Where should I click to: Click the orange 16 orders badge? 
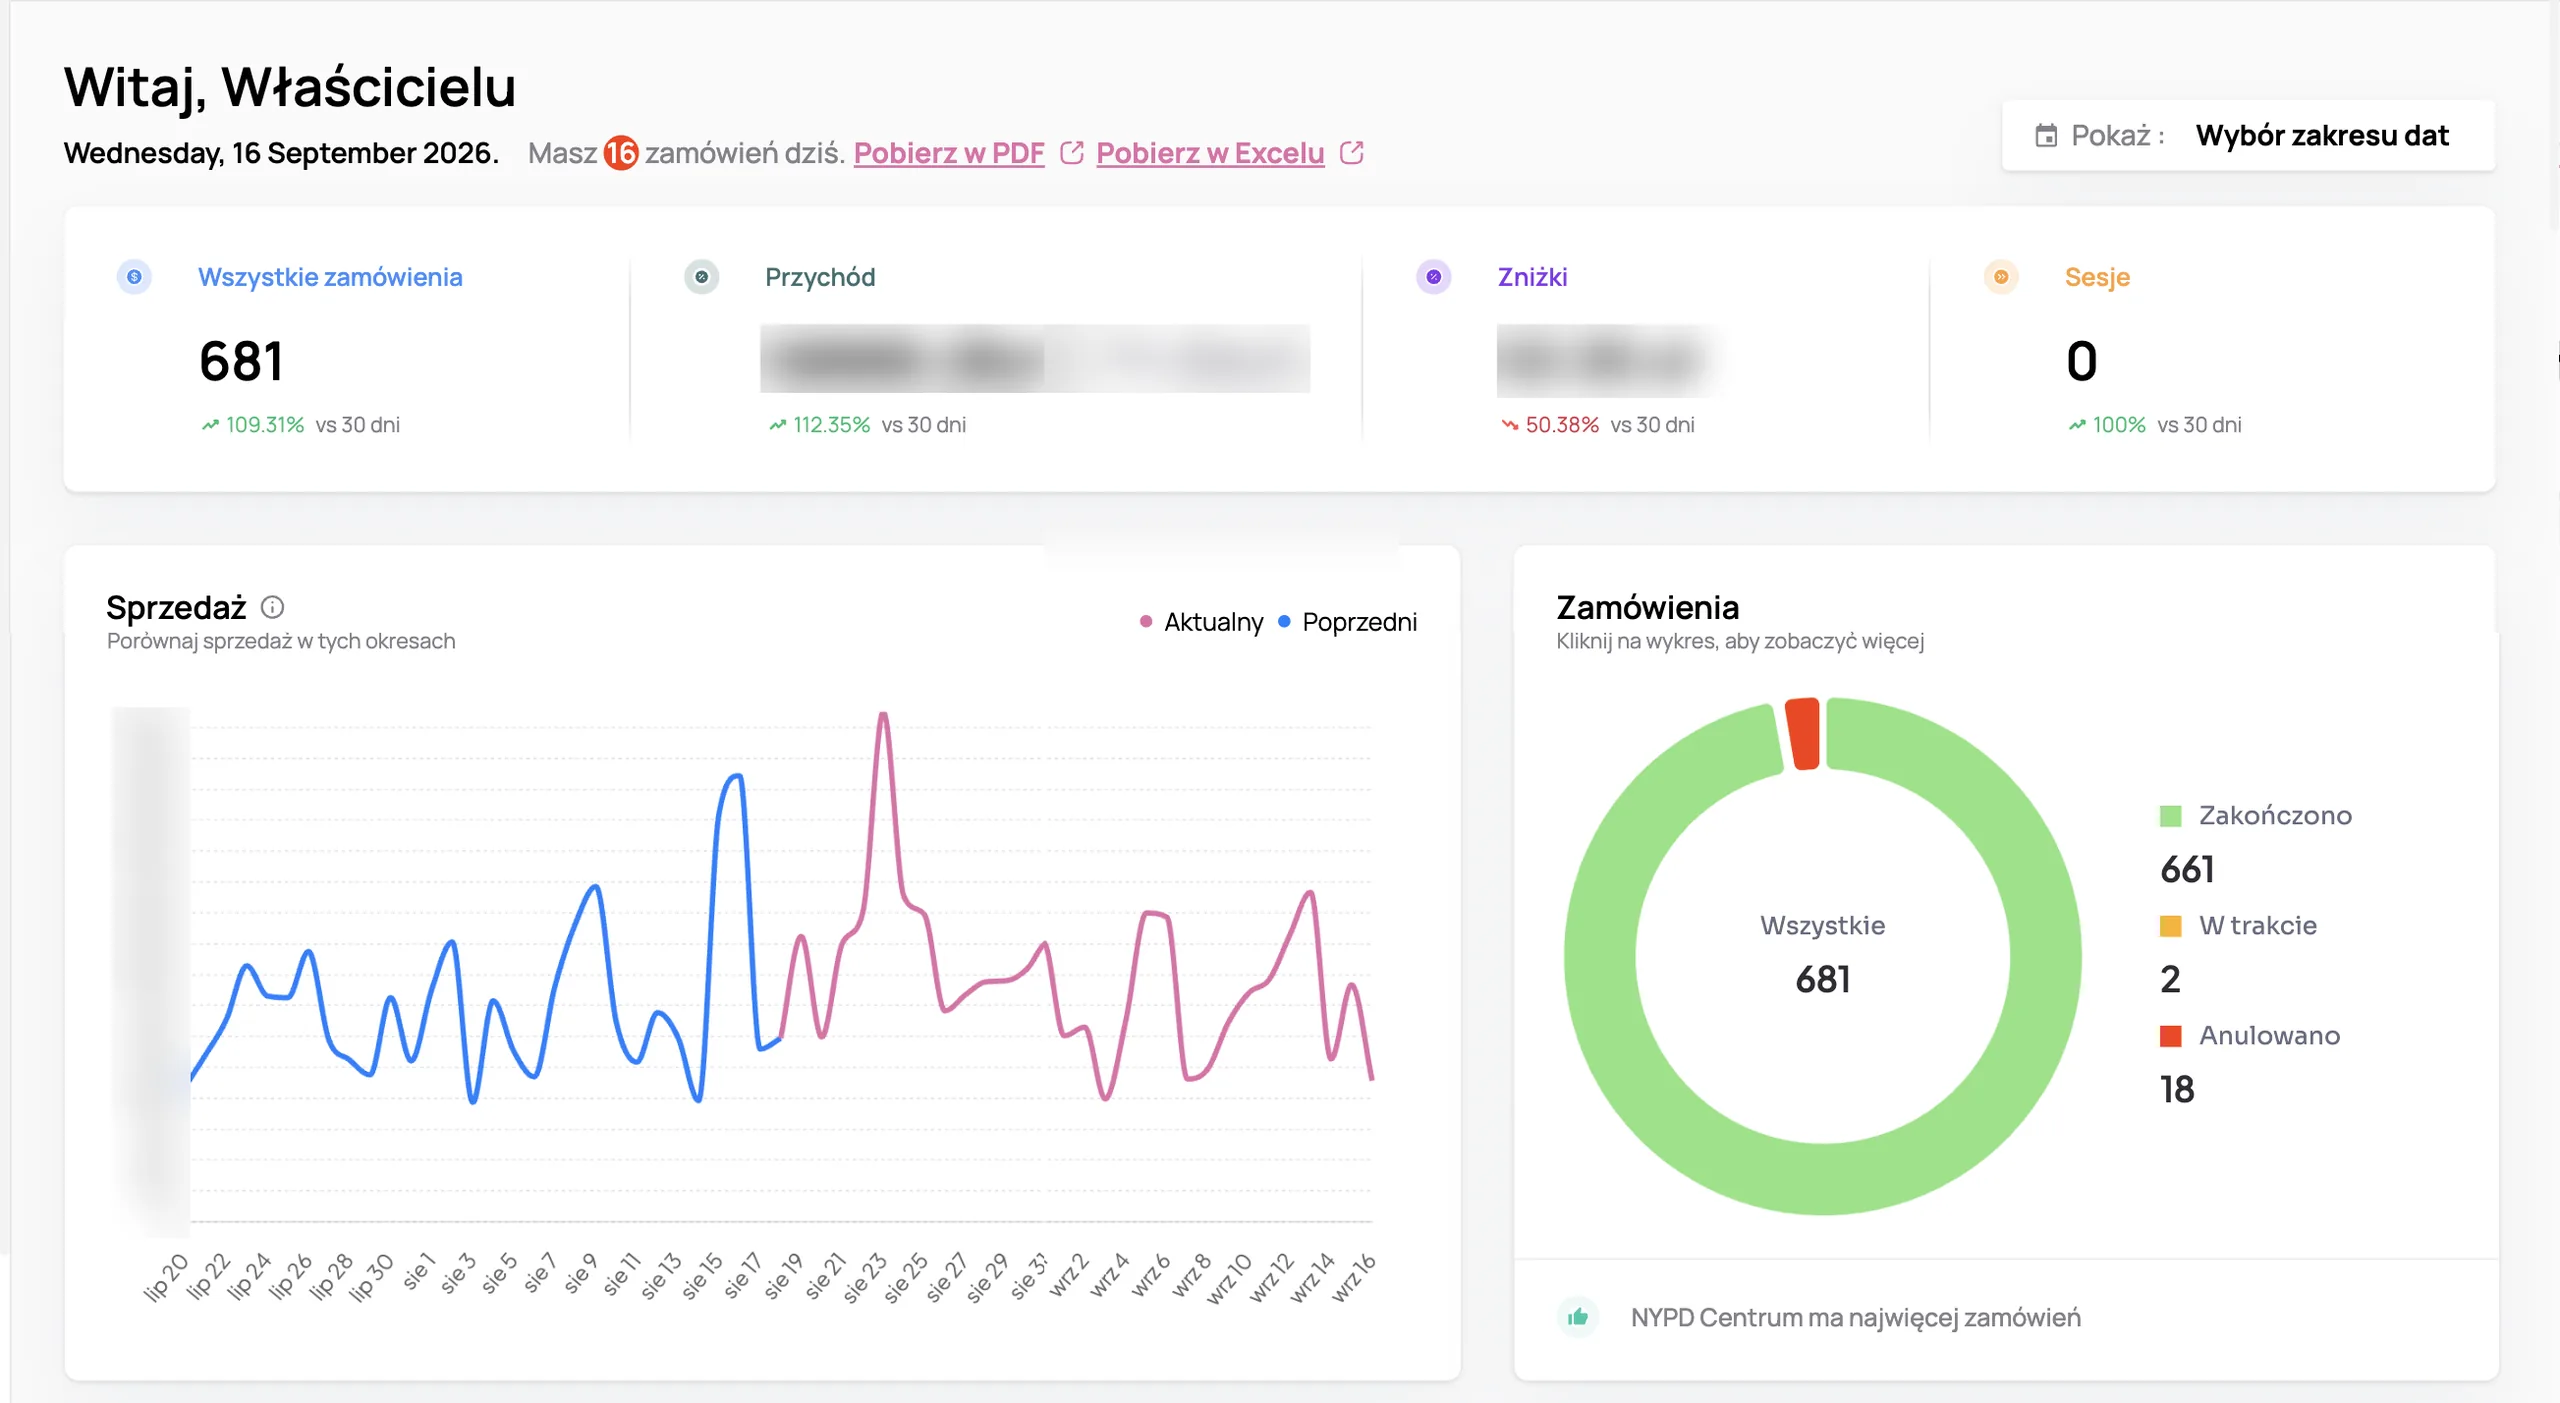point(620,153)
